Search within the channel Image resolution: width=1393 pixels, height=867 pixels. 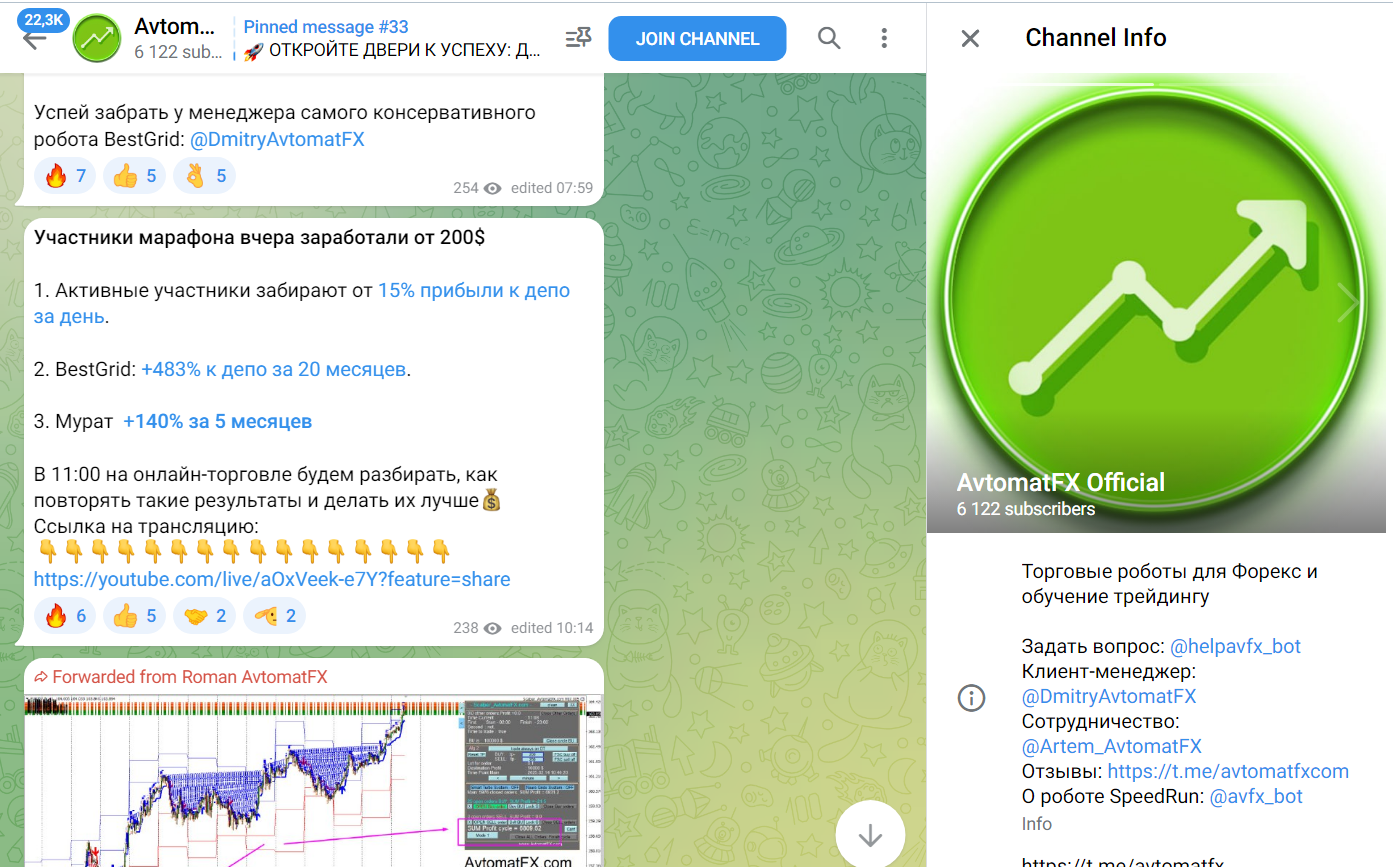point(829,39)
